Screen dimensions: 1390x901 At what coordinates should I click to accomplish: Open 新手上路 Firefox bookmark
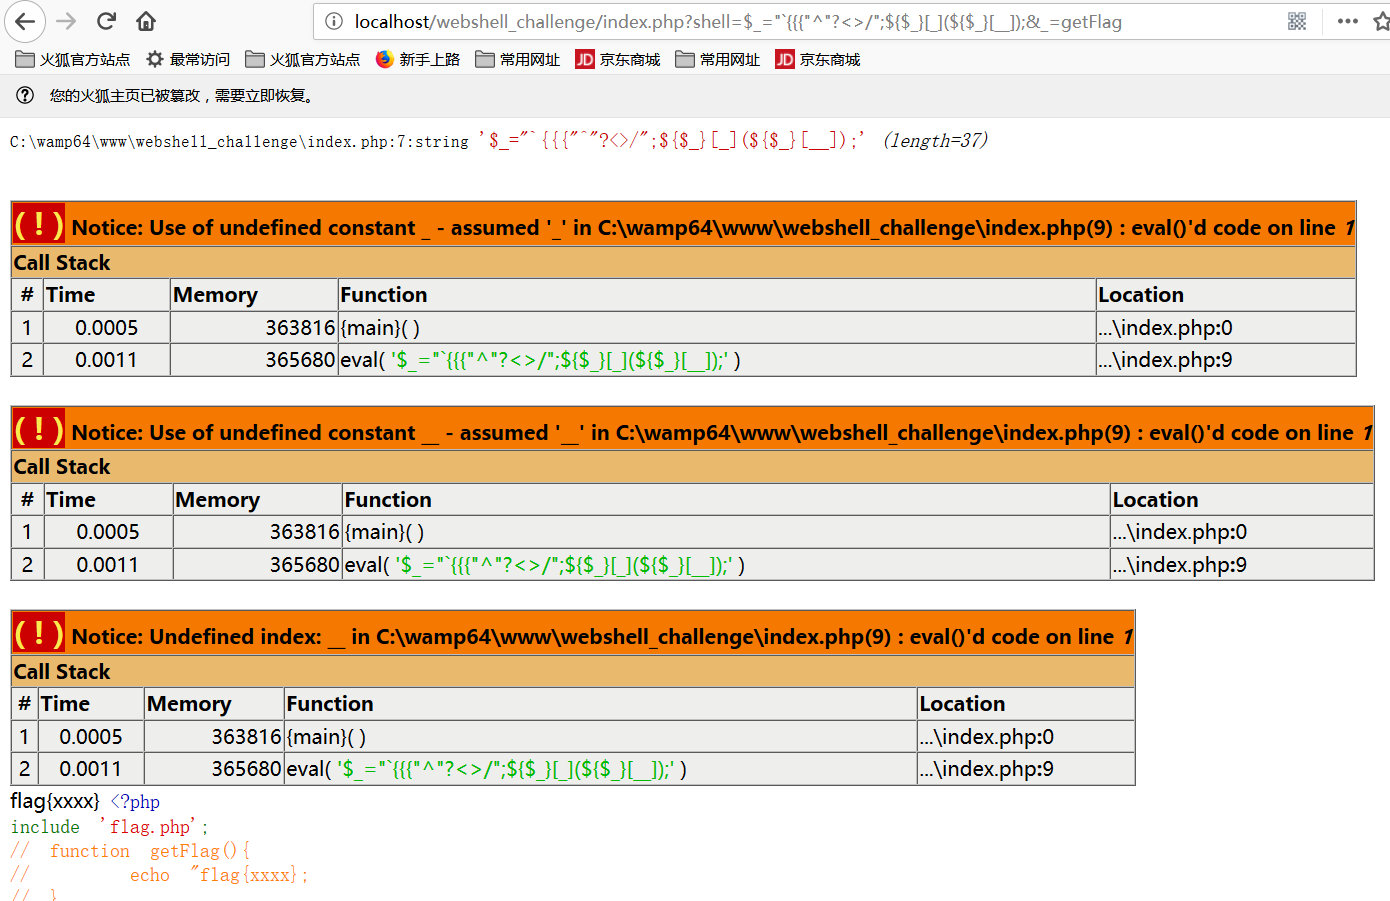pos(418,60)
